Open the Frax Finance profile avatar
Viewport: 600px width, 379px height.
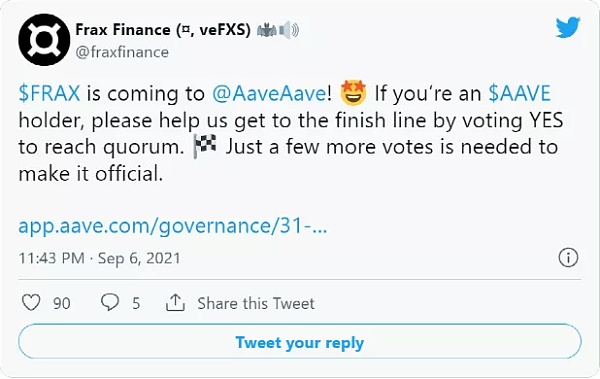[x=44, y=39]
